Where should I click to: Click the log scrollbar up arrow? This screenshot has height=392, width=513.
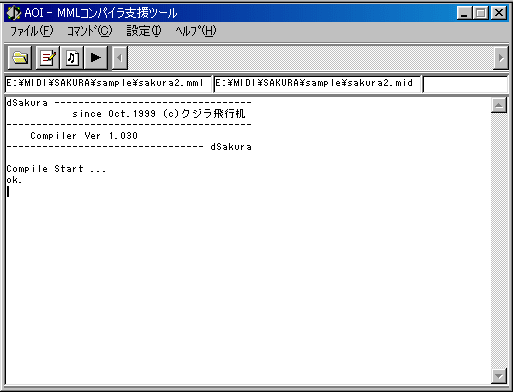click(499, 105)
